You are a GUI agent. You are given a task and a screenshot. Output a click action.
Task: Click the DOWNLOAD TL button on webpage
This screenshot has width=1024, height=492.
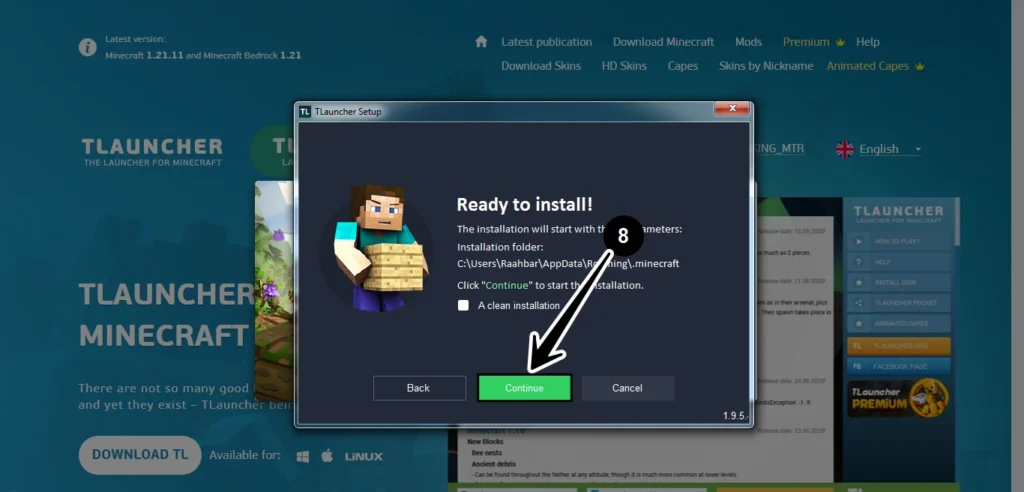(x=140, y=455)
